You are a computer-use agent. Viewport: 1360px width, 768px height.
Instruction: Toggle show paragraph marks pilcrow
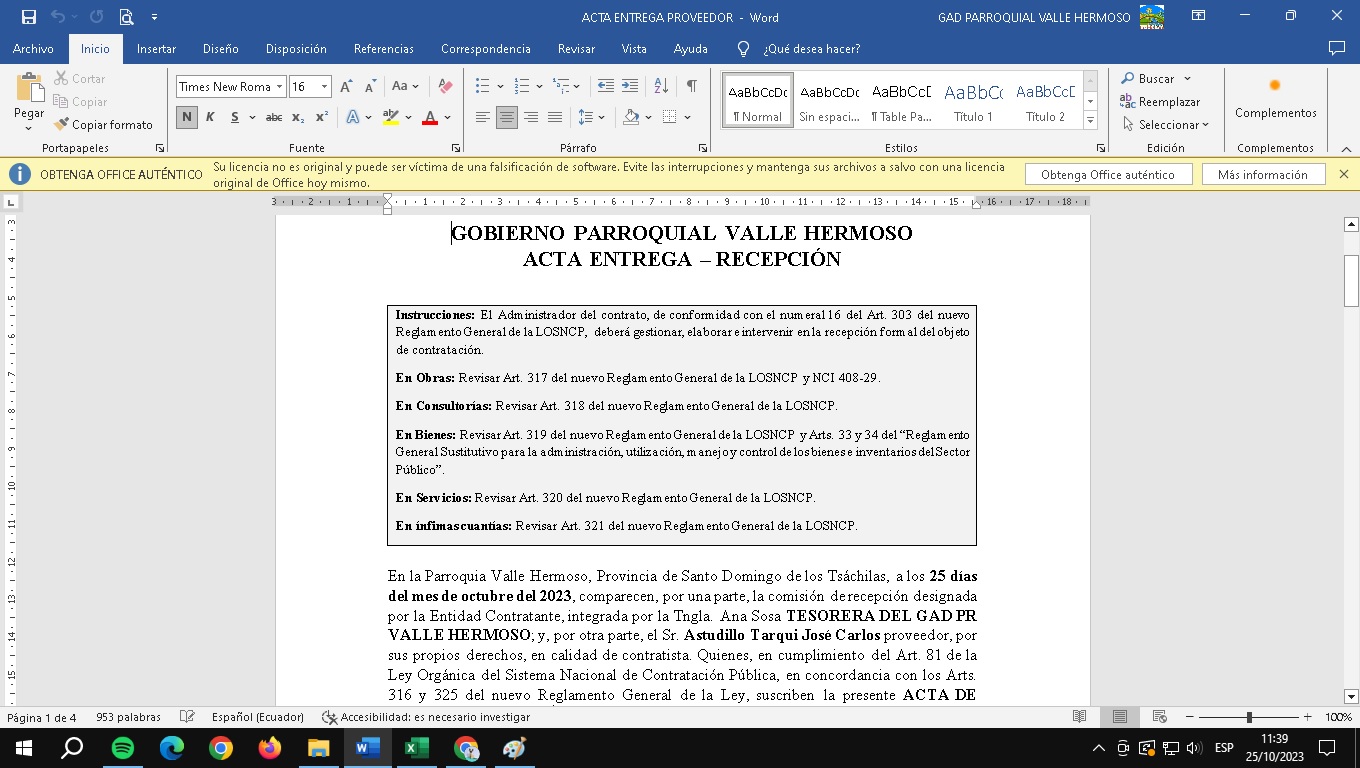pos(691,87)
